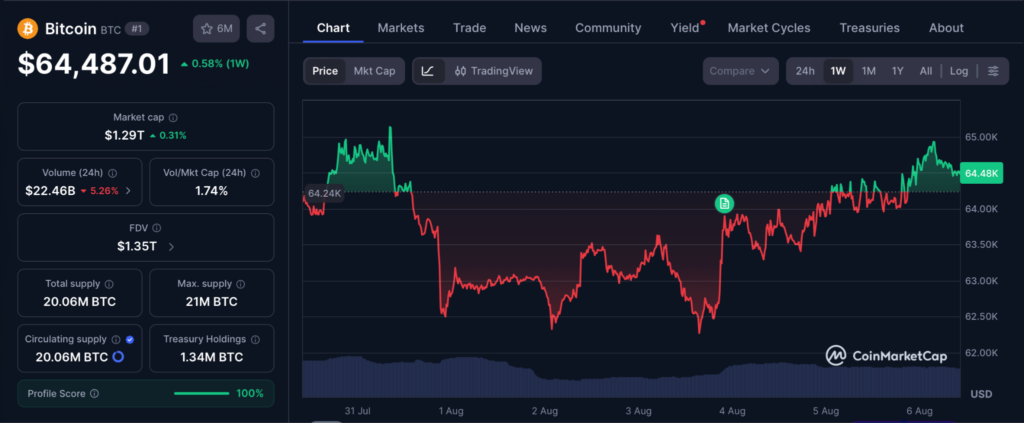Screen dimensions: 1024x423
Task: Click the share icon next to Bitcoin title
Action: (x=261, y=29)
